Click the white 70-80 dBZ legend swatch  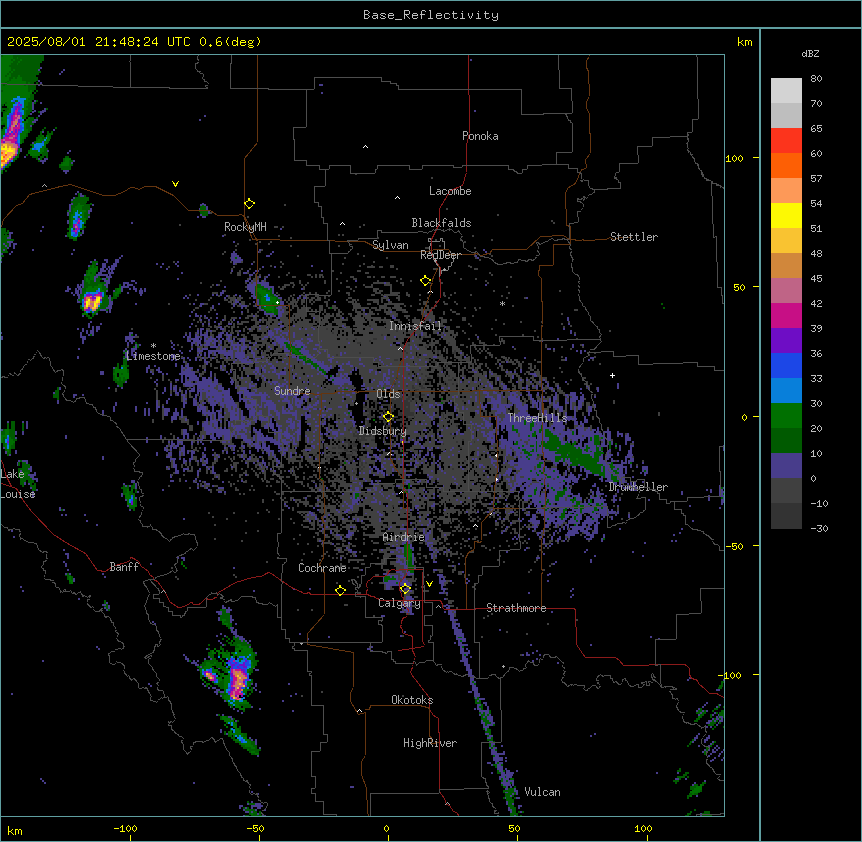[786, 90]
